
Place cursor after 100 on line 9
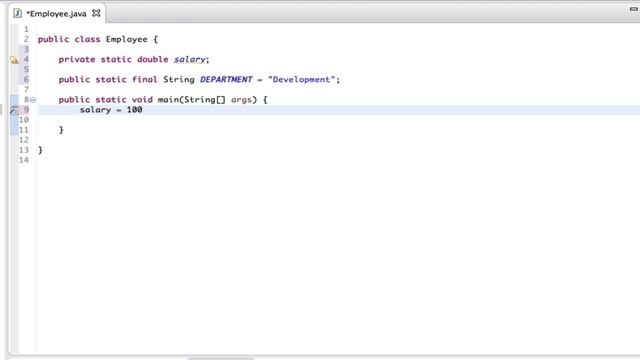[143, 110]
